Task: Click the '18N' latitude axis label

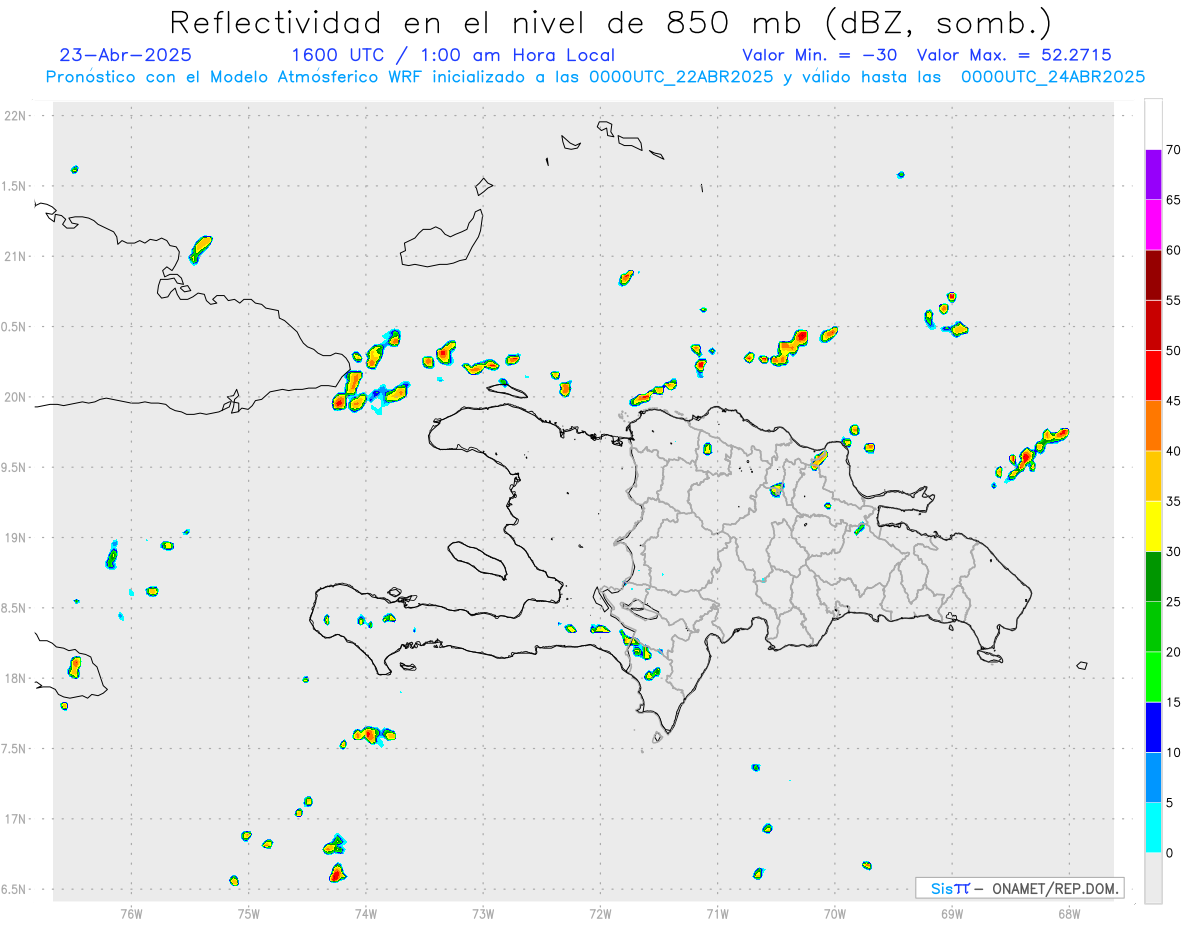Action: tap(17, 679)
